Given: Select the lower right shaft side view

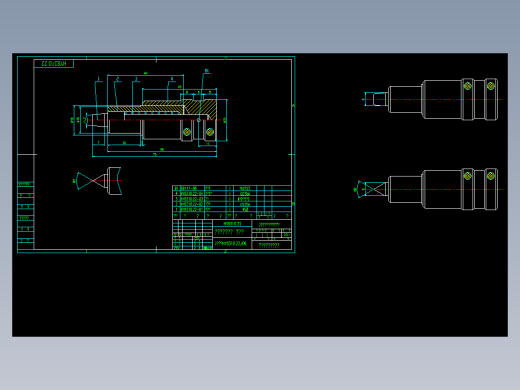Looking at the screenshot, I should pyautogui.click(x=429, y=189).
